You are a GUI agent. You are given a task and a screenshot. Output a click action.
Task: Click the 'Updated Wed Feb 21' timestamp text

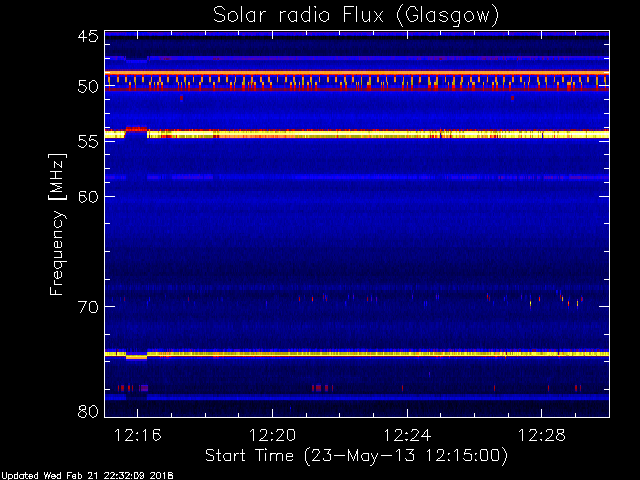click(x=87, y=476)
